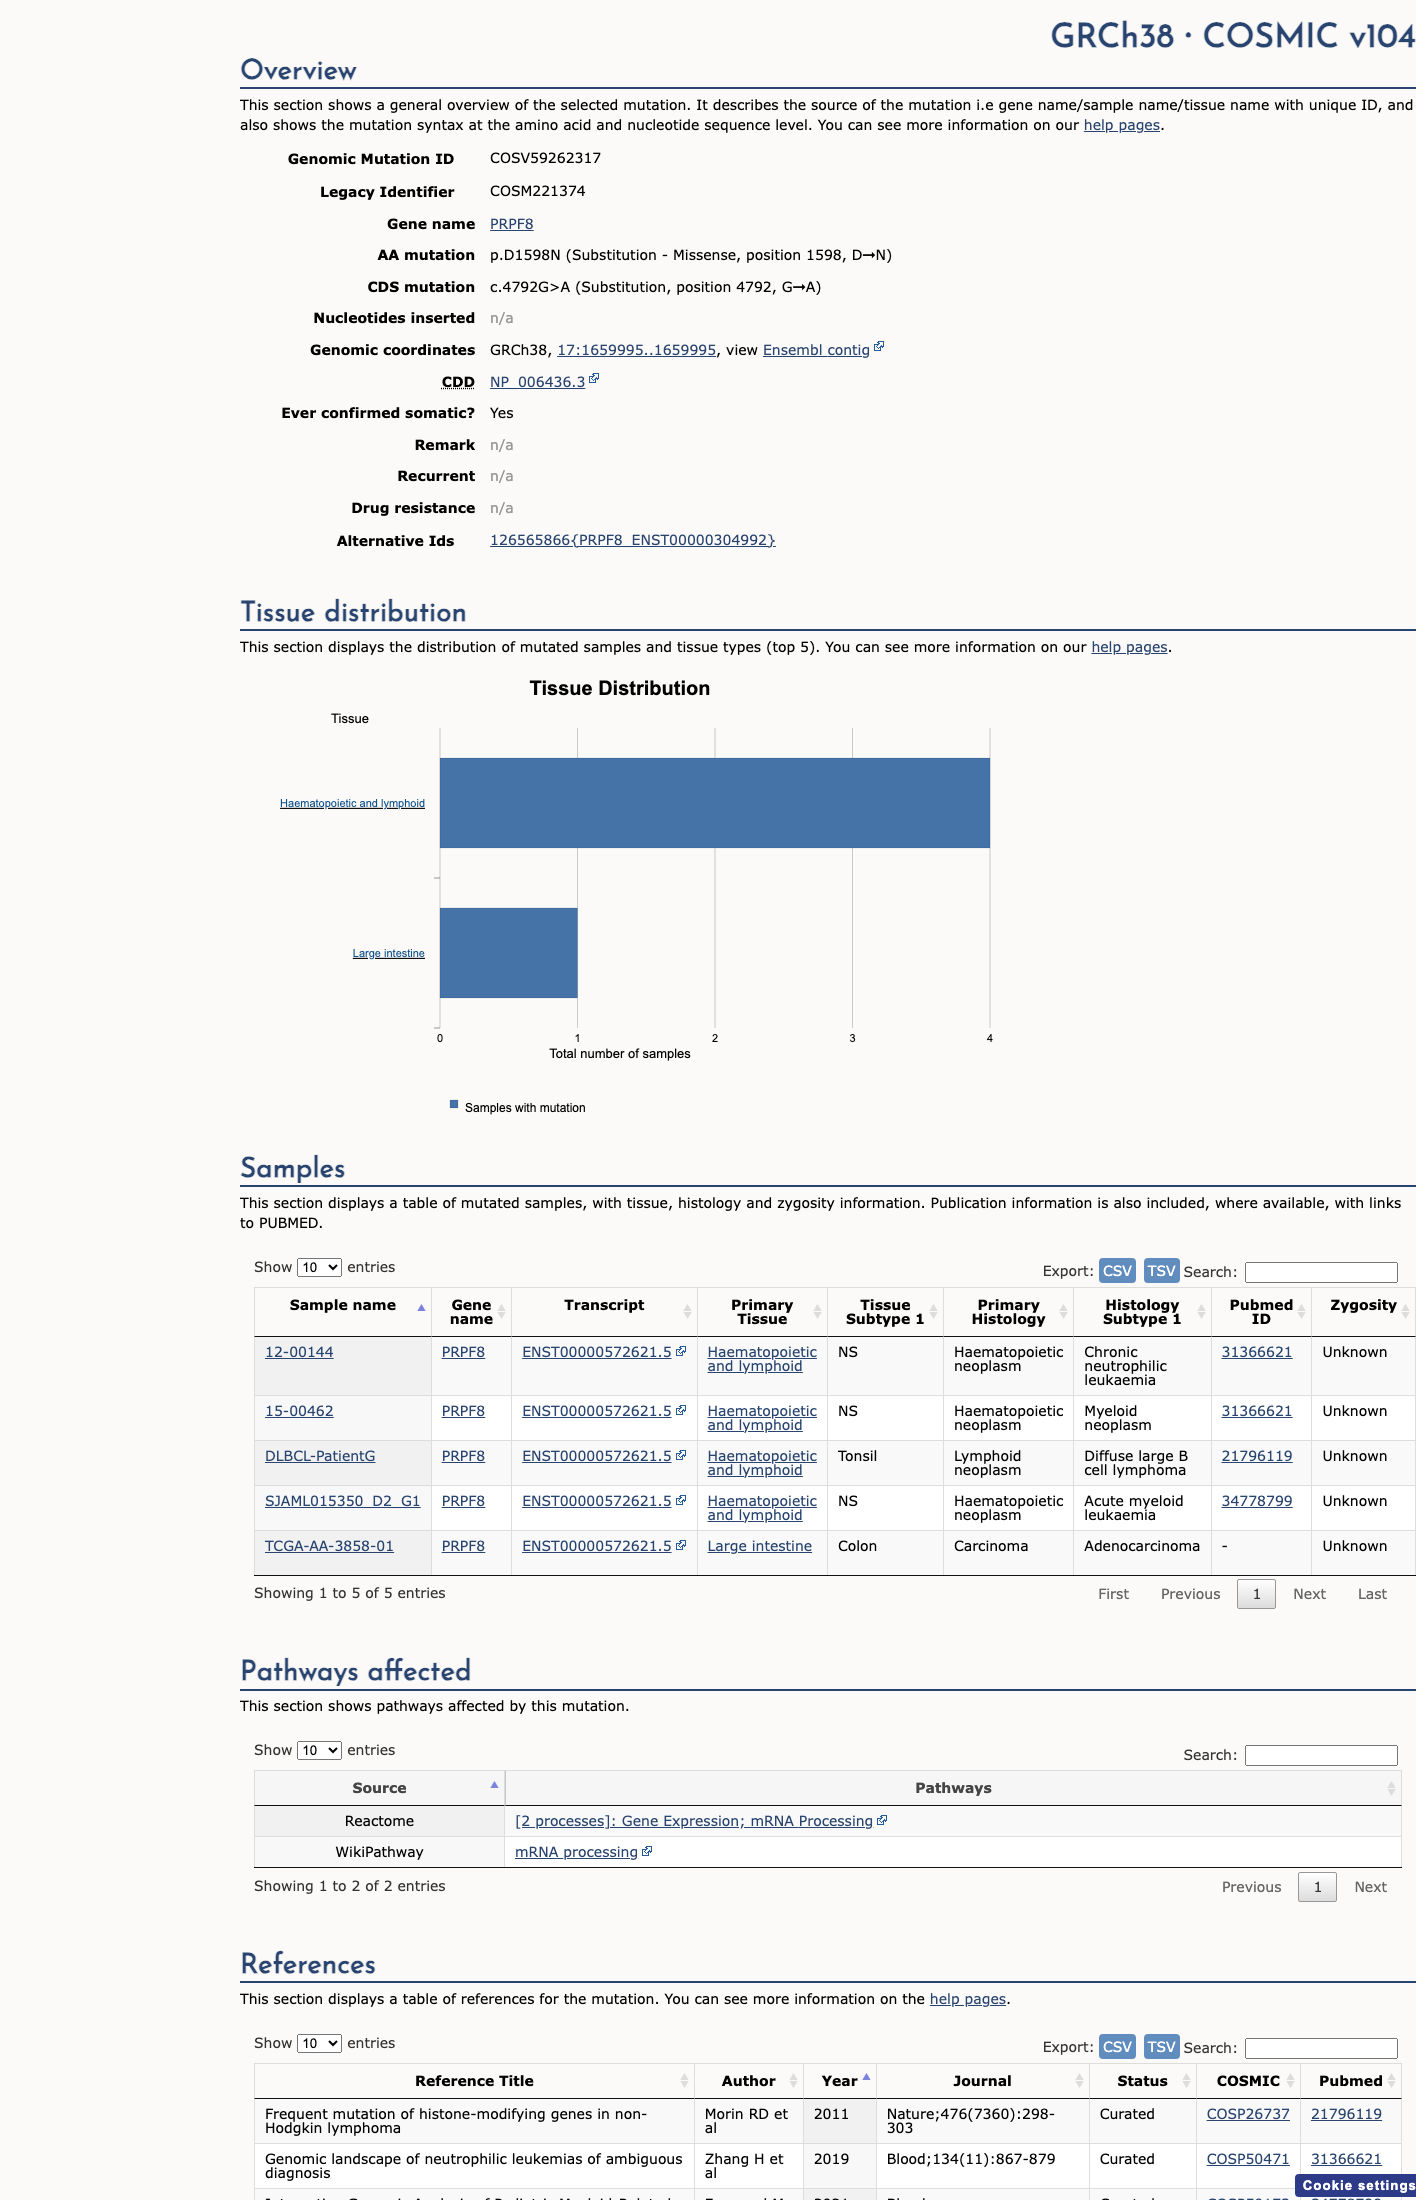
Task: Export Samples table as TSV
Action: [x=1161, y=1271]
